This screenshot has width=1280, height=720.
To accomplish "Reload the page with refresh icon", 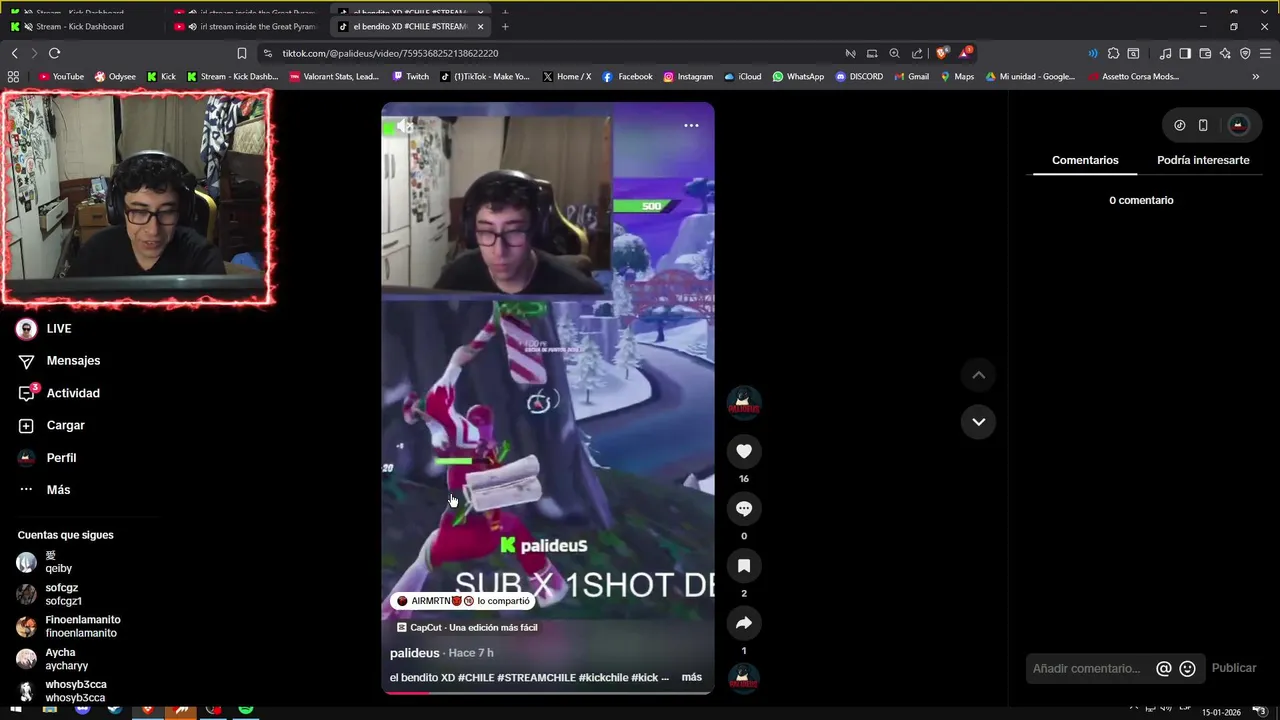I will point(54,53).
